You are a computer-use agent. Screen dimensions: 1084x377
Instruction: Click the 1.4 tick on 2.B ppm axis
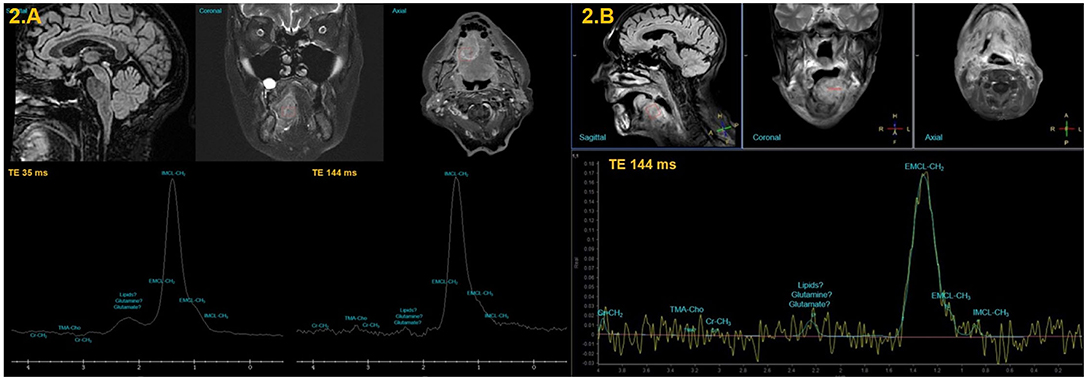[914, 371]
